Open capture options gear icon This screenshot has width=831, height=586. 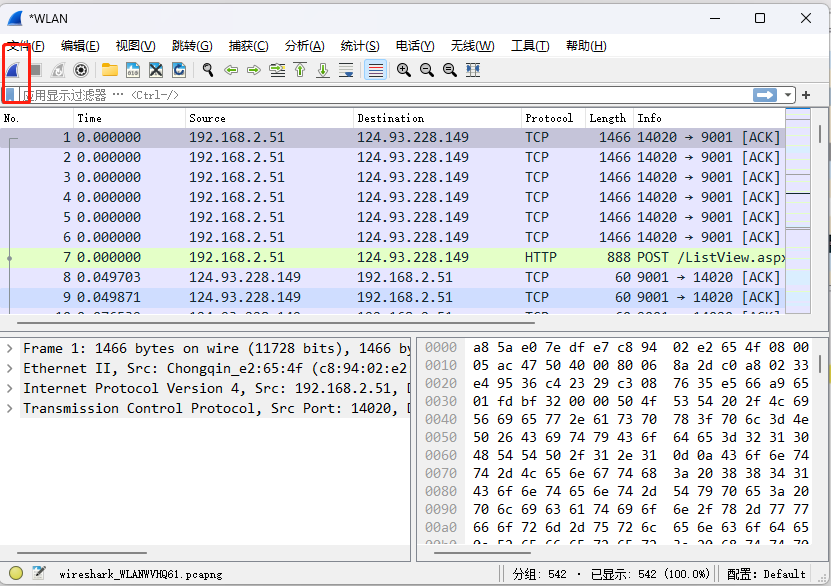81,70
